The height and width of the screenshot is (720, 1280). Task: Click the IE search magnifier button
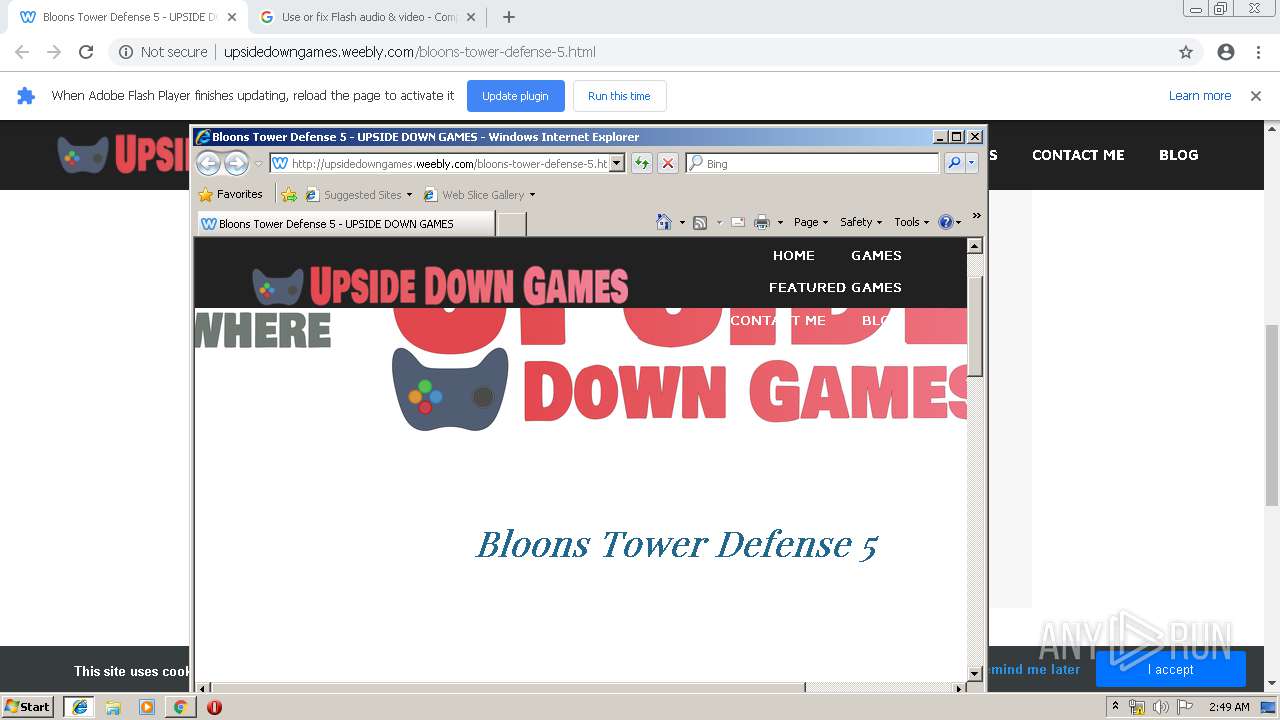coord(954,163)
